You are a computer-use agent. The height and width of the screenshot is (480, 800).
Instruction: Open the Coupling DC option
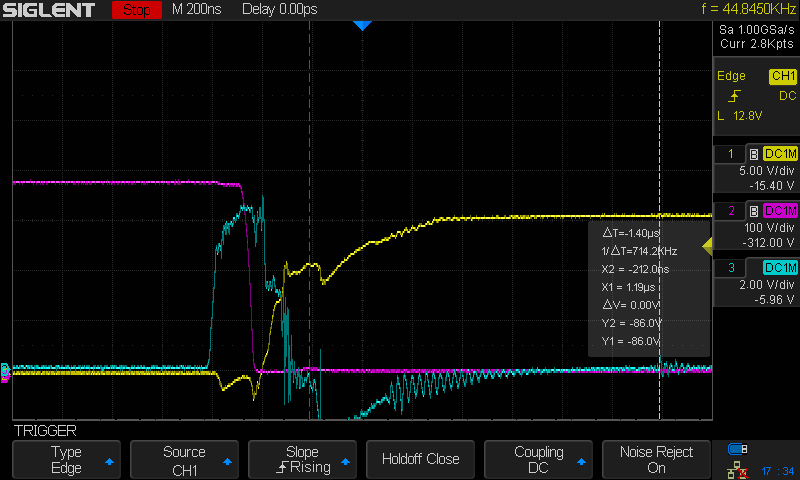(x=538, y=460)
